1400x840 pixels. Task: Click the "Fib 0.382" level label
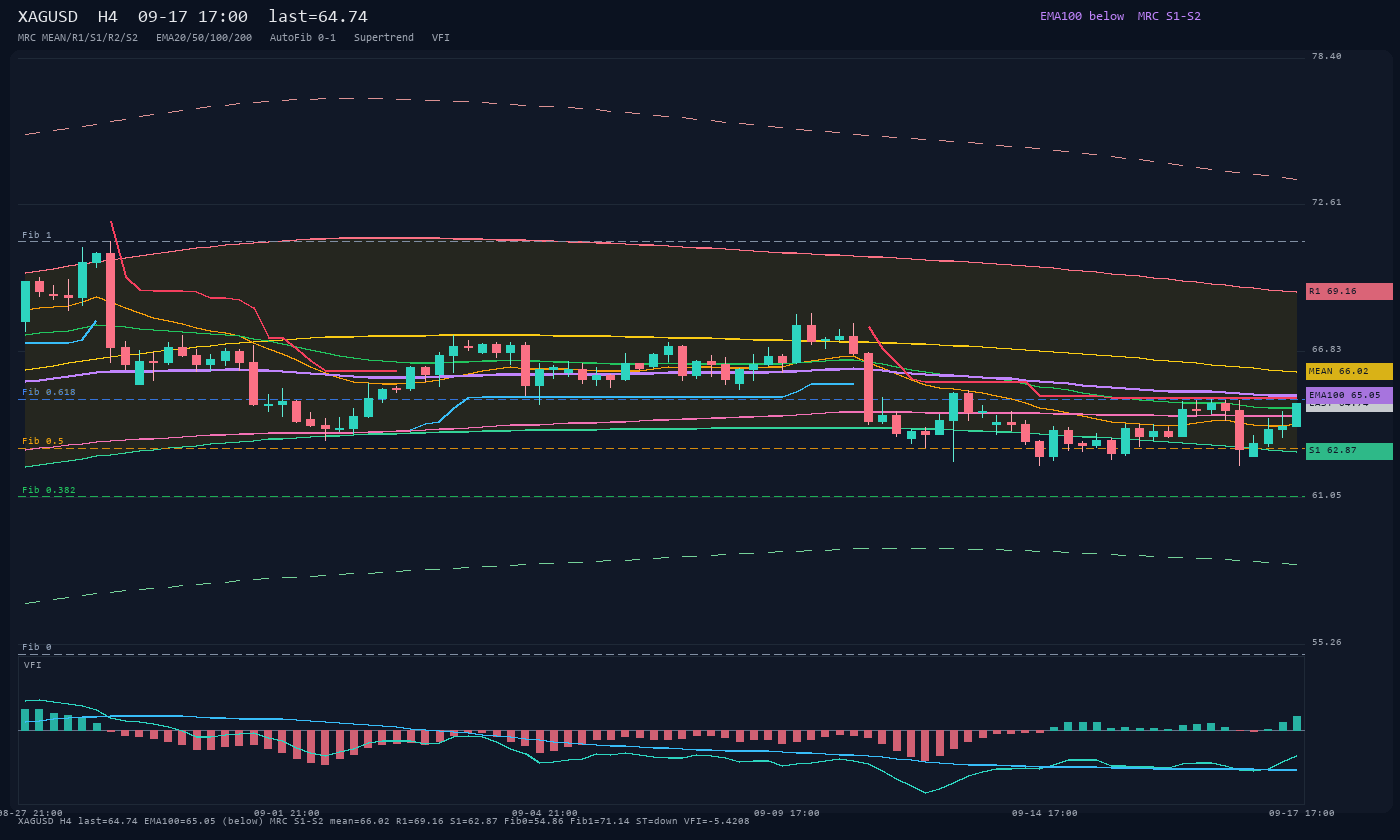point(49,490)
